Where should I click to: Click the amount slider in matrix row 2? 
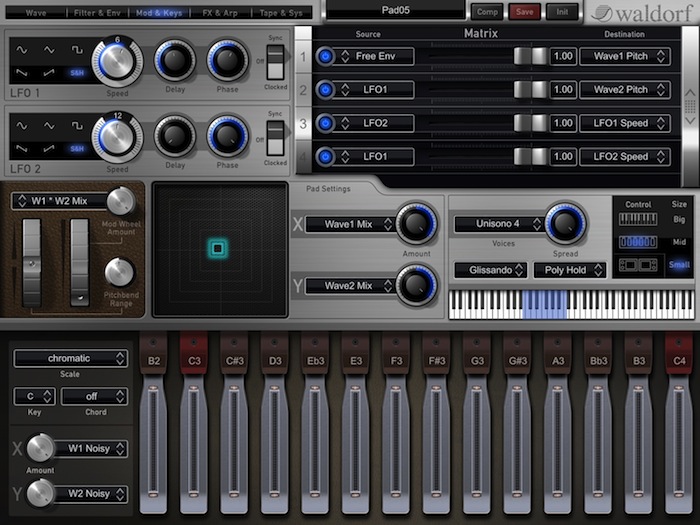point(530,90)
